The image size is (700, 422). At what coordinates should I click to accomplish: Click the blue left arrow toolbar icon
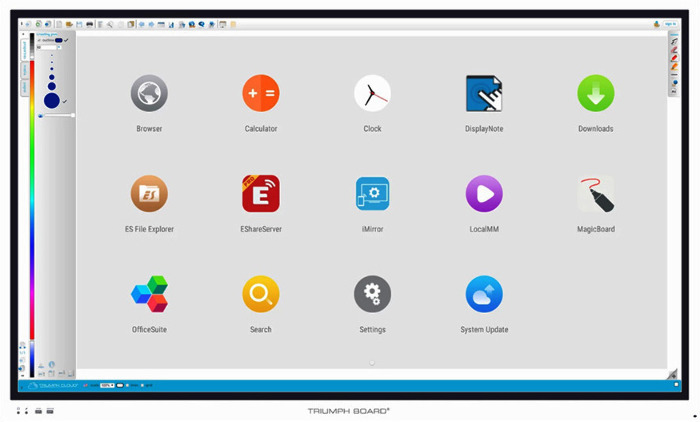tap(142, 24)
